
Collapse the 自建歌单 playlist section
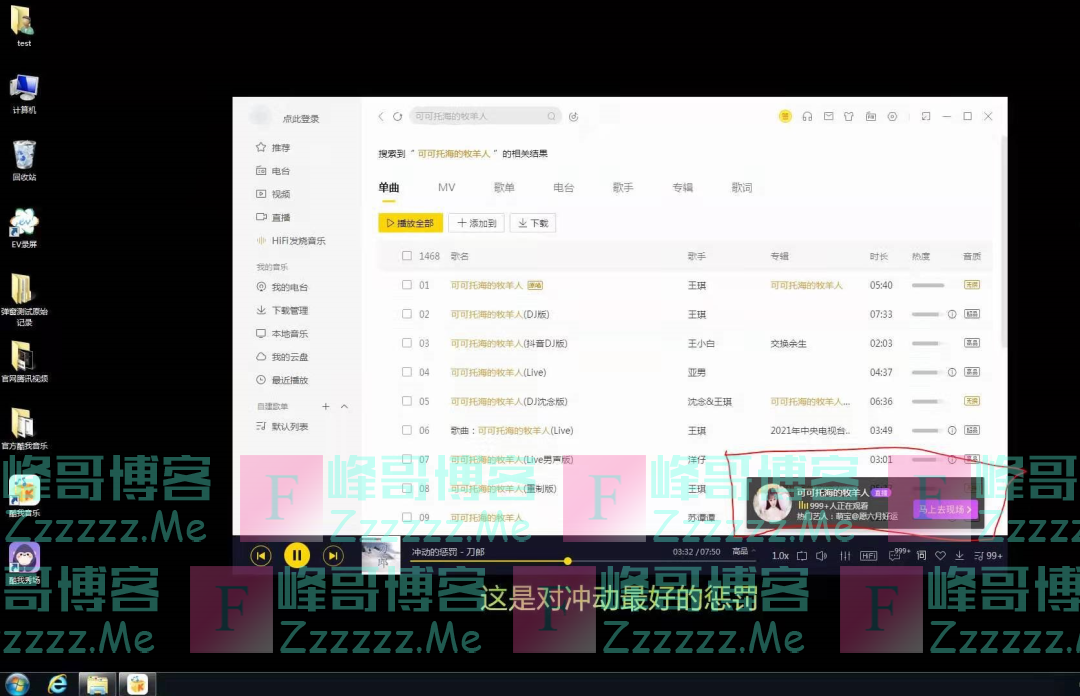point(344,407)
